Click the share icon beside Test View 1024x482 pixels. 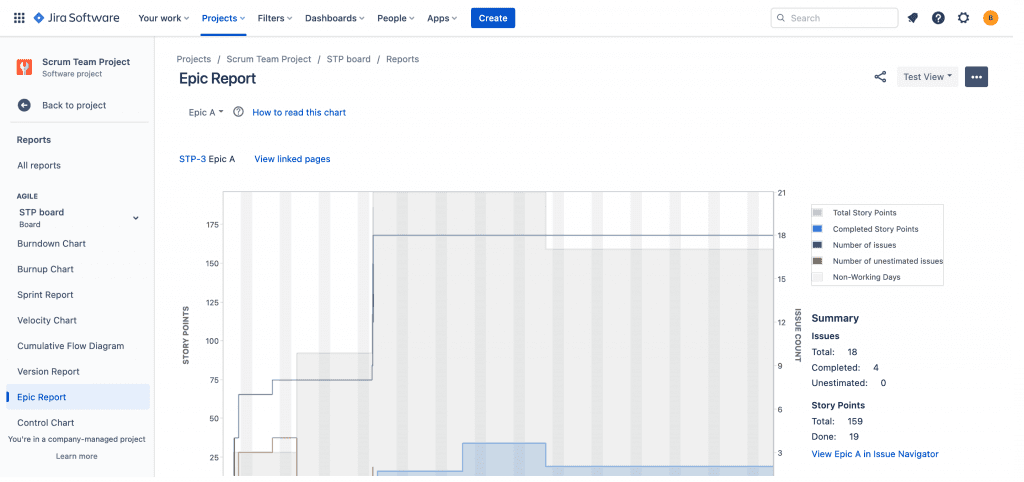880,77
